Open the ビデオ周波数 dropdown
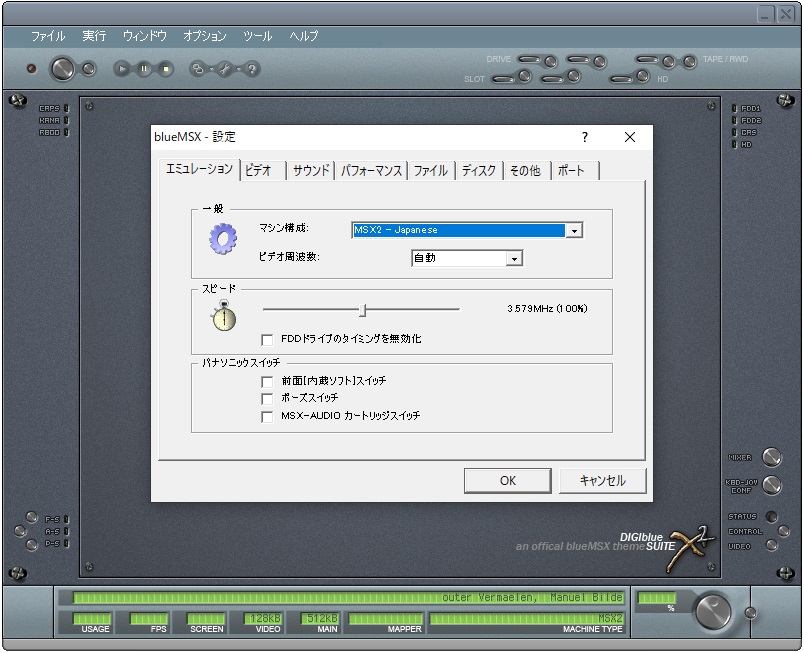This screenshot has width=804, height=653. (514, 258)
